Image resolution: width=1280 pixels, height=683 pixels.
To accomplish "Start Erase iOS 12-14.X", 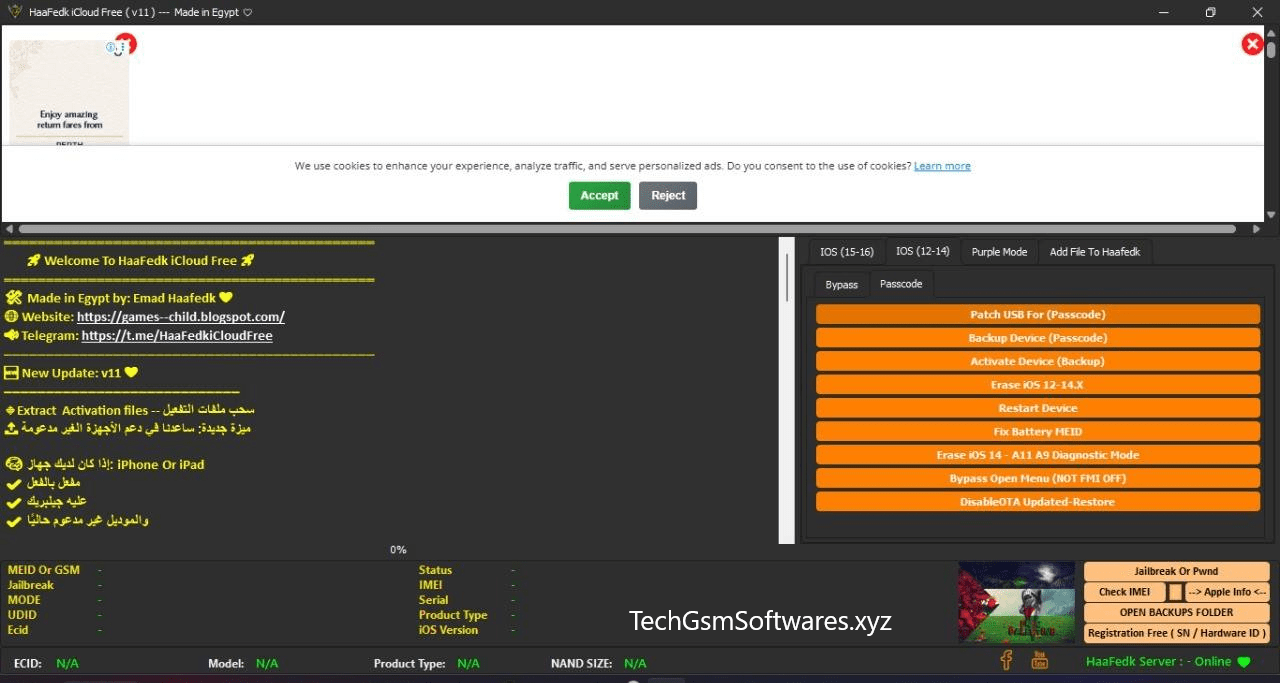I will [1038, 384].
